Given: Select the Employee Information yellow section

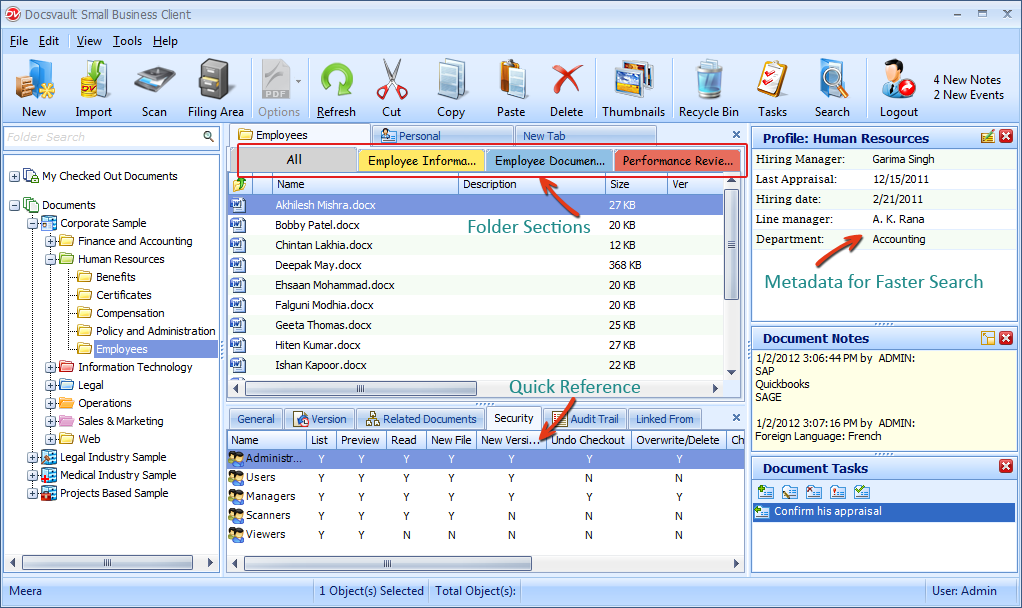Looking at the screenshot, I should (x=421, y=160).
